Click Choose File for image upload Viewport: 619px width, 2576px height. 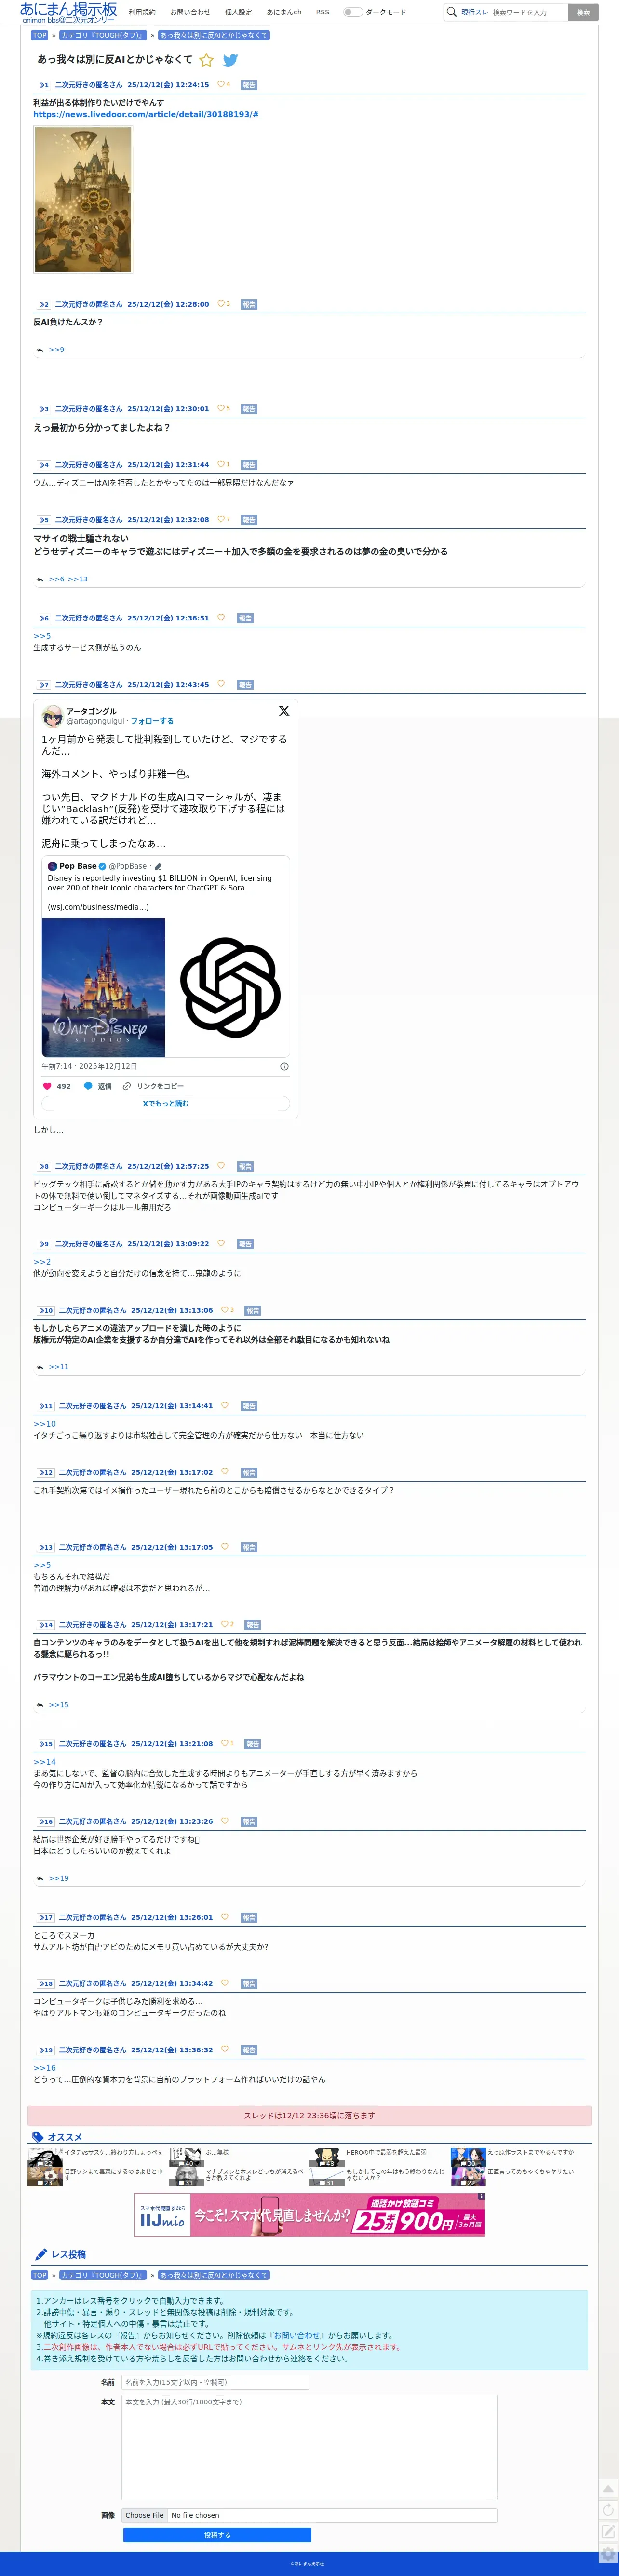click(x=144, y=2515)
